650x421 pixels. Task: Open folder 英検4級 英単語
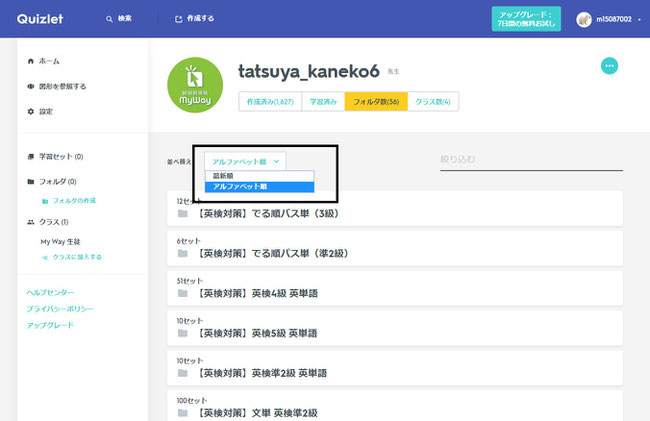395,288
